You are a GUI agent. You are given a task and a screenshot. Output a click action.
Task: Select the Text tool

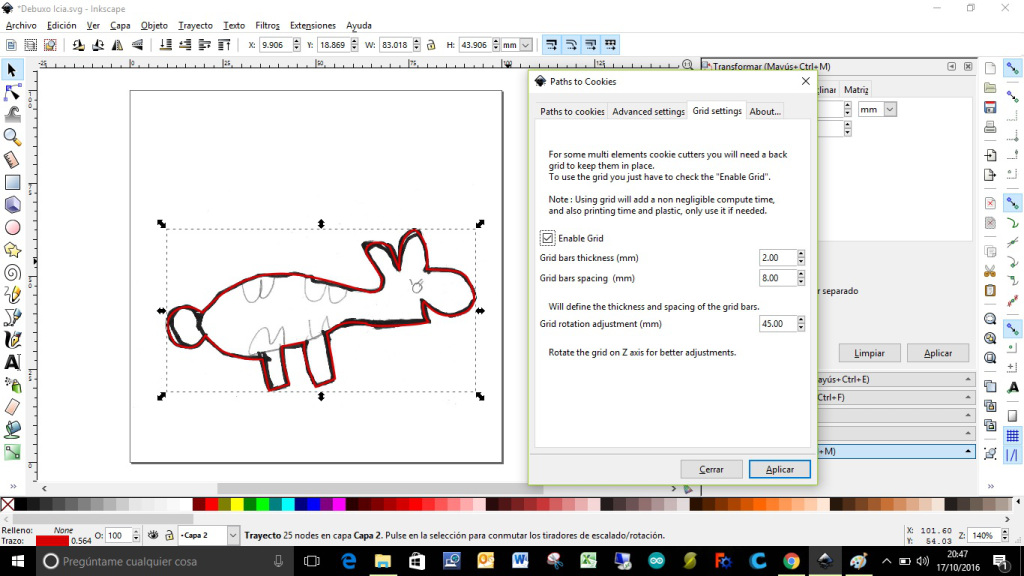(x=12, y=362)
